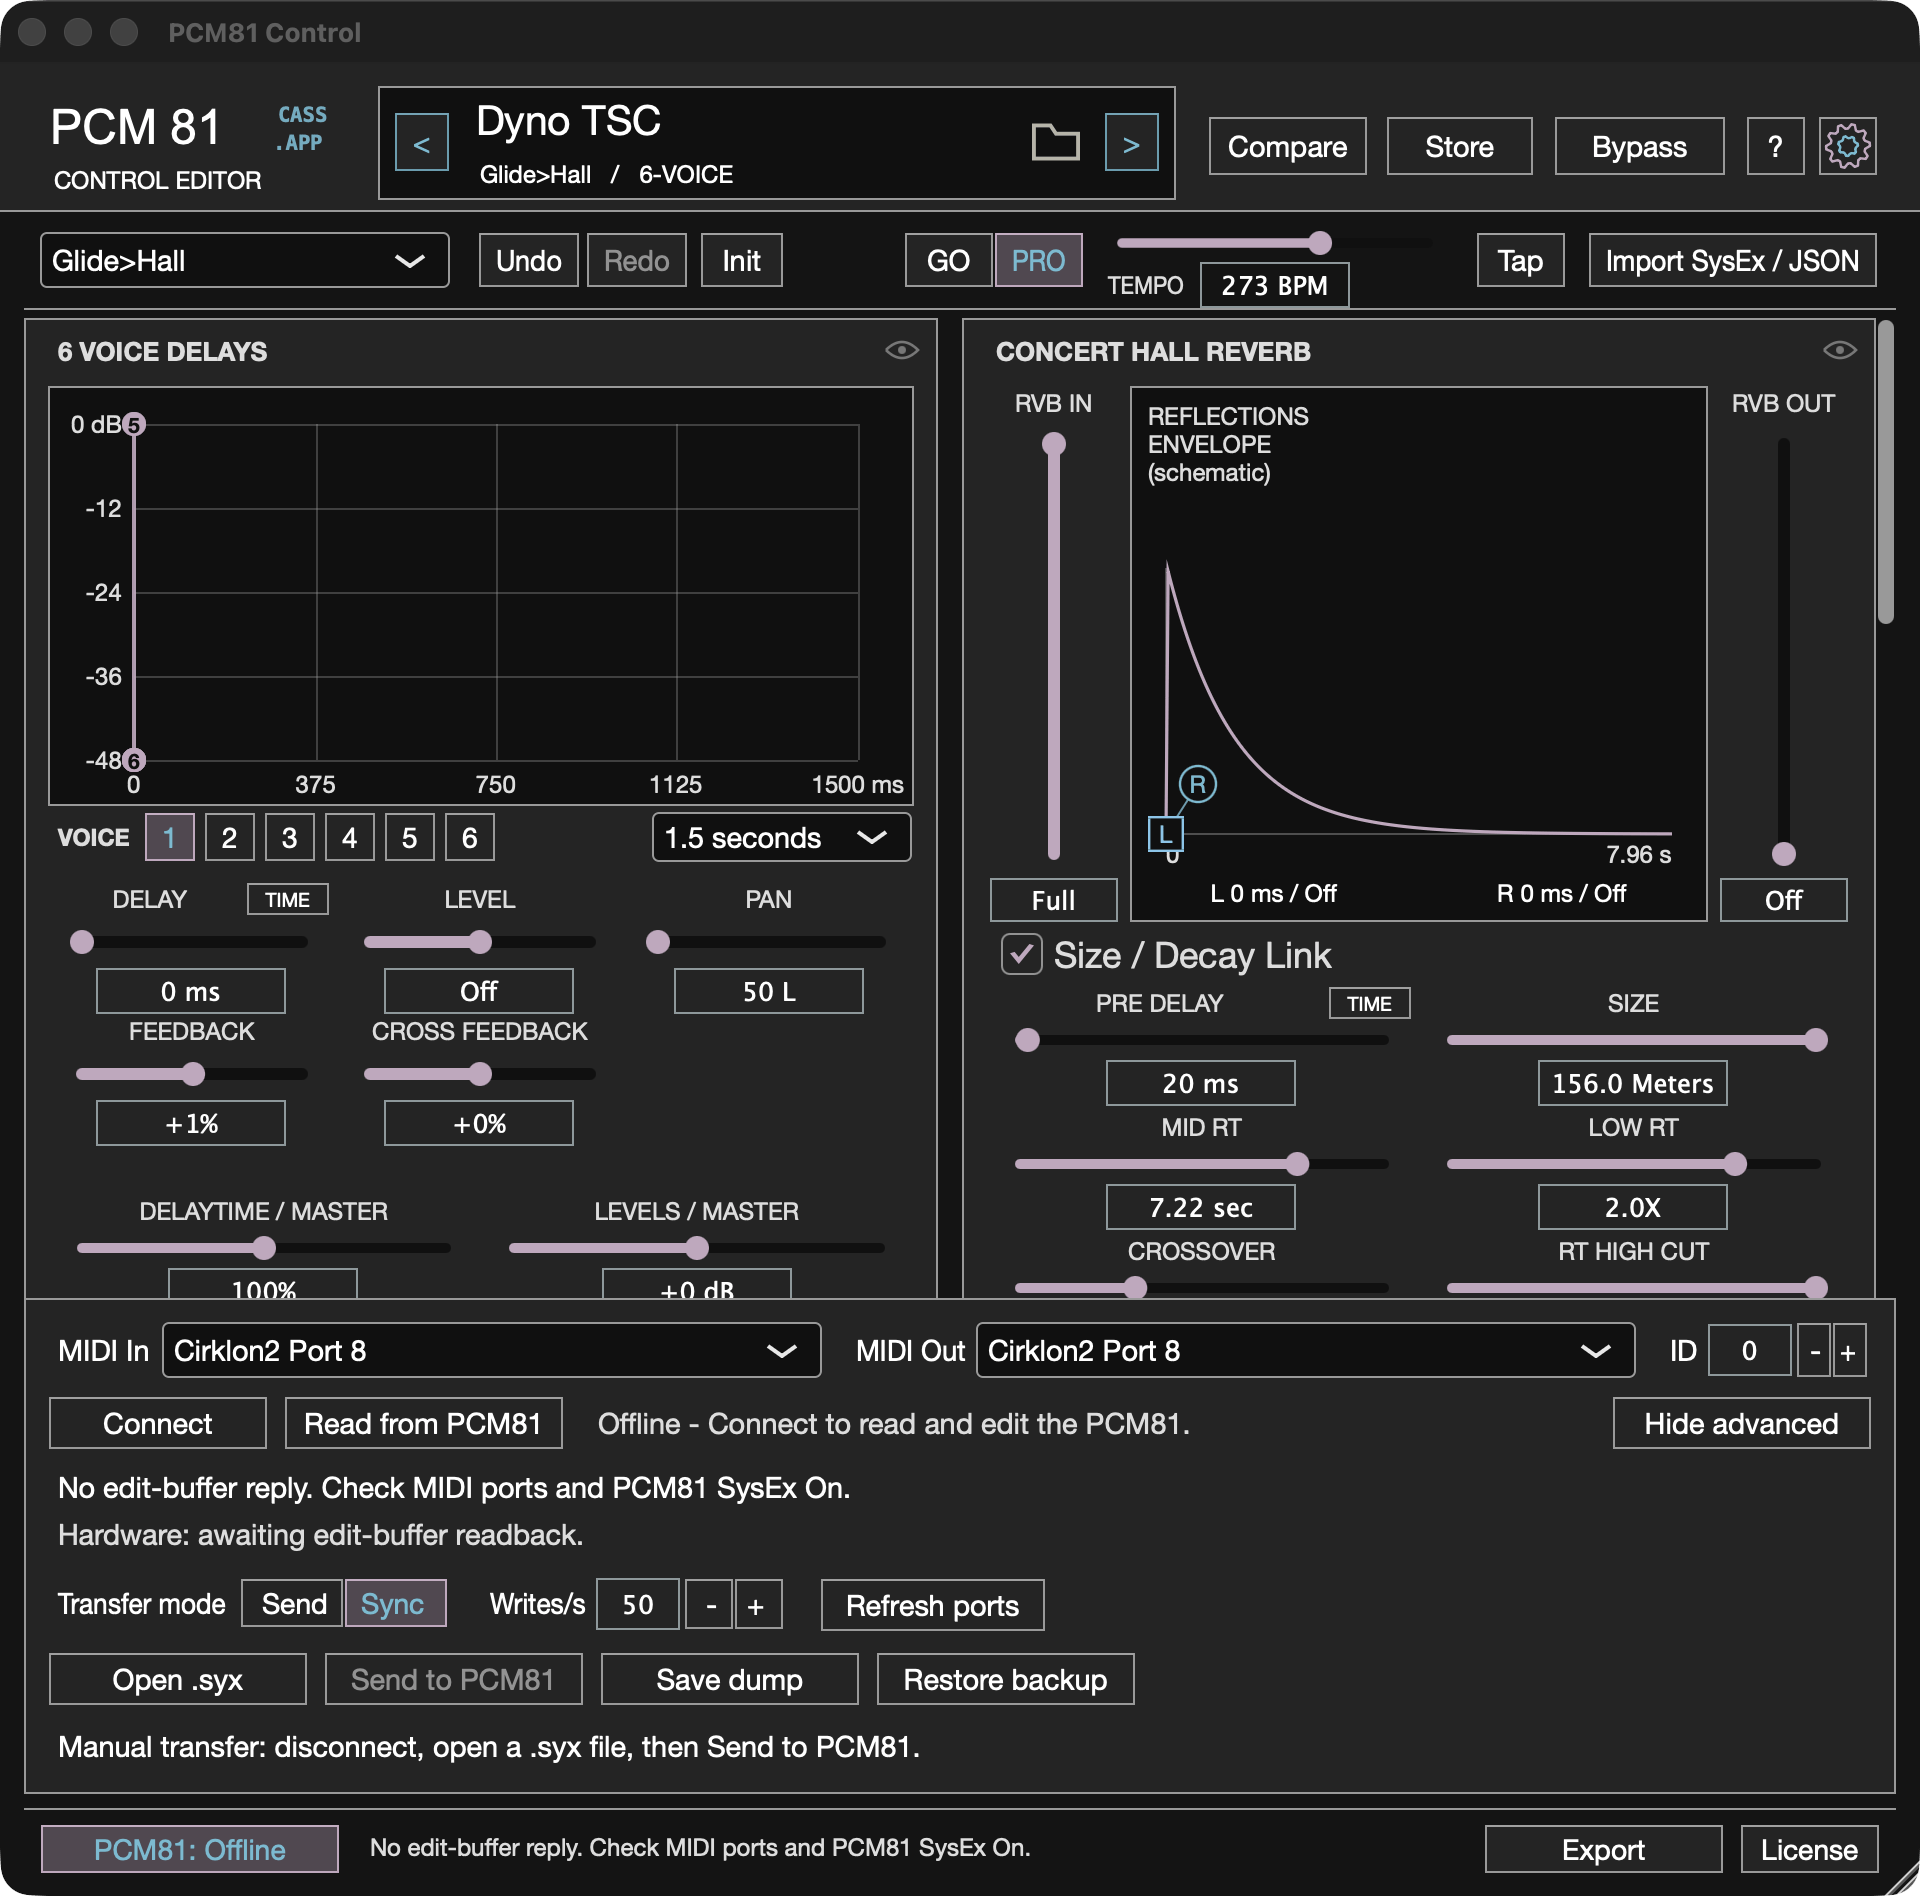Click Read from PCM81 button
The height and width of the screenshot is (1896, 1920).
pyautogui.click(x=423, y=1423)
